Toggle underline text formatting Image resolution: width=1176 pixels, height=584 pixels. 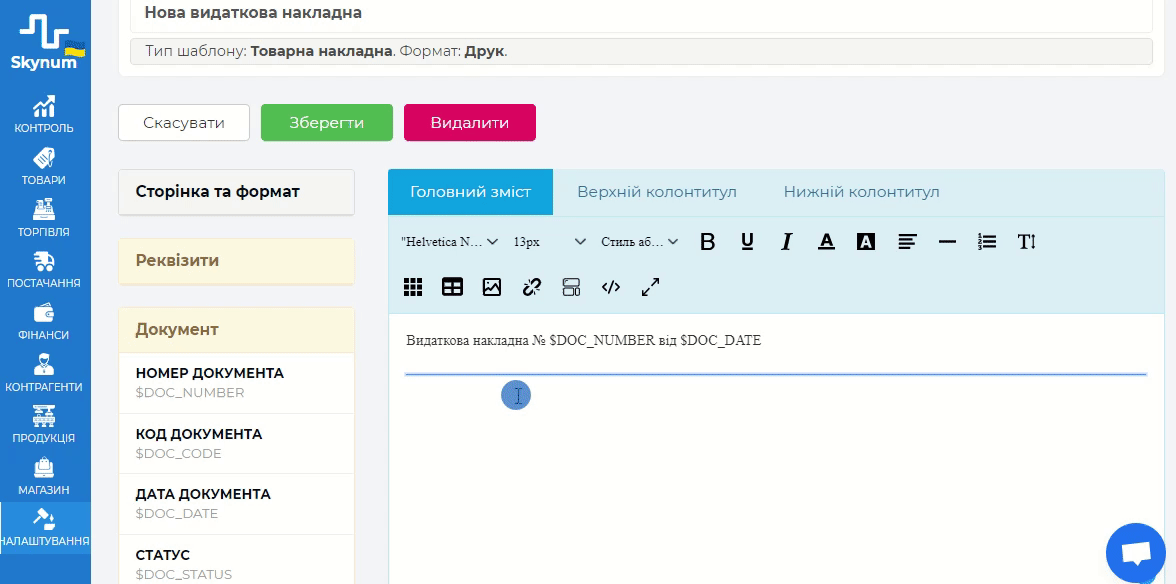[747, 241]
